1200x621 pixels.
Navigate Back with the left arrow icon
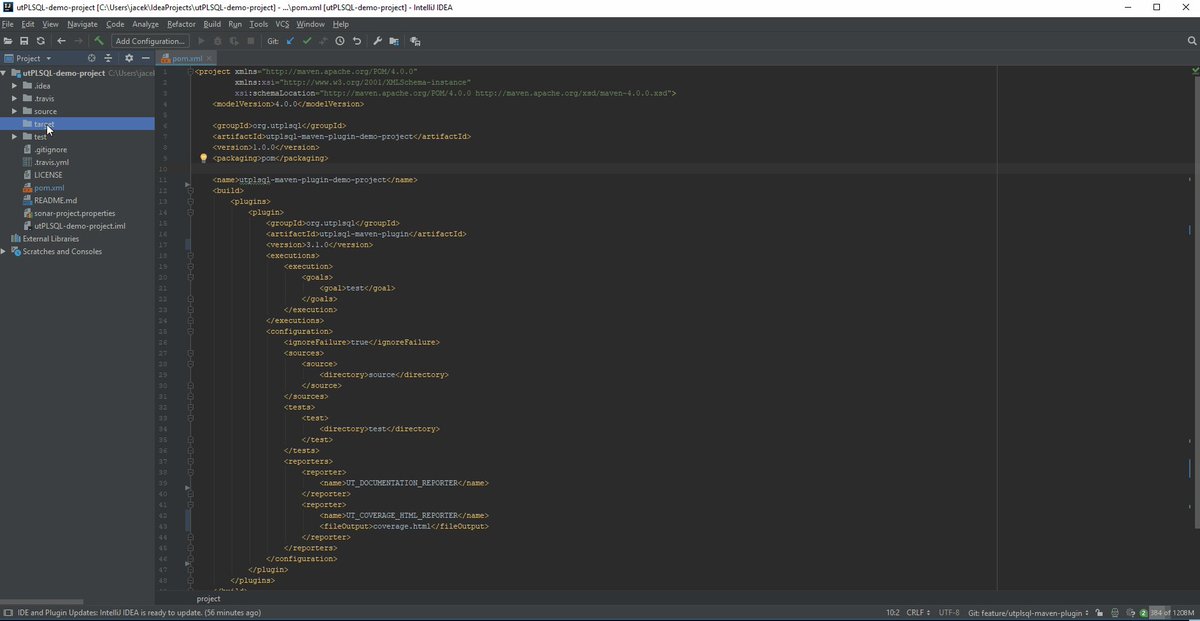pyautogui.click(x=61, y=41)
